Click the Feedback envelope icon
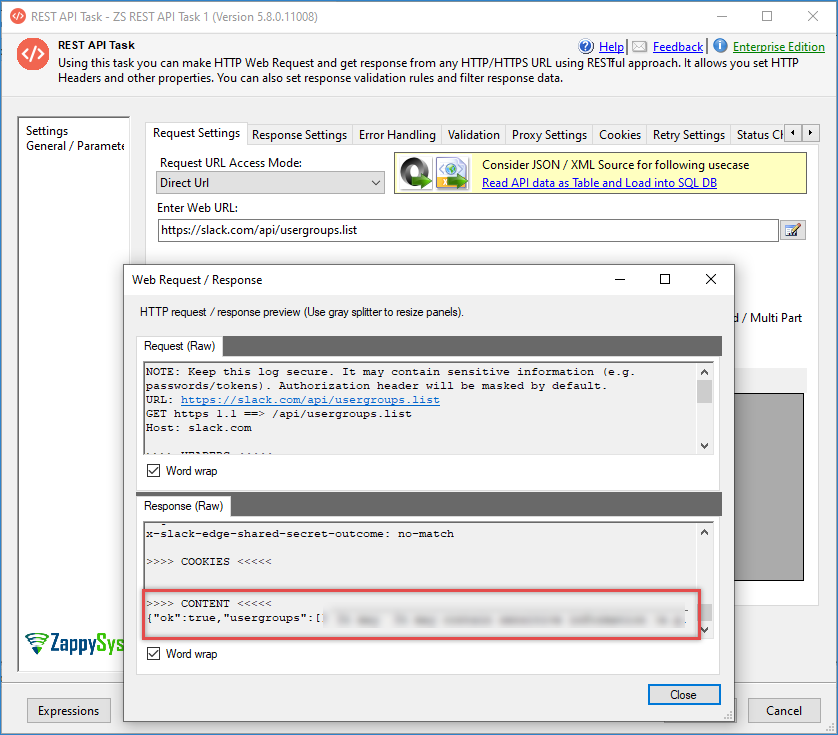This screenshot has width=838, height=735. [639, 47]
